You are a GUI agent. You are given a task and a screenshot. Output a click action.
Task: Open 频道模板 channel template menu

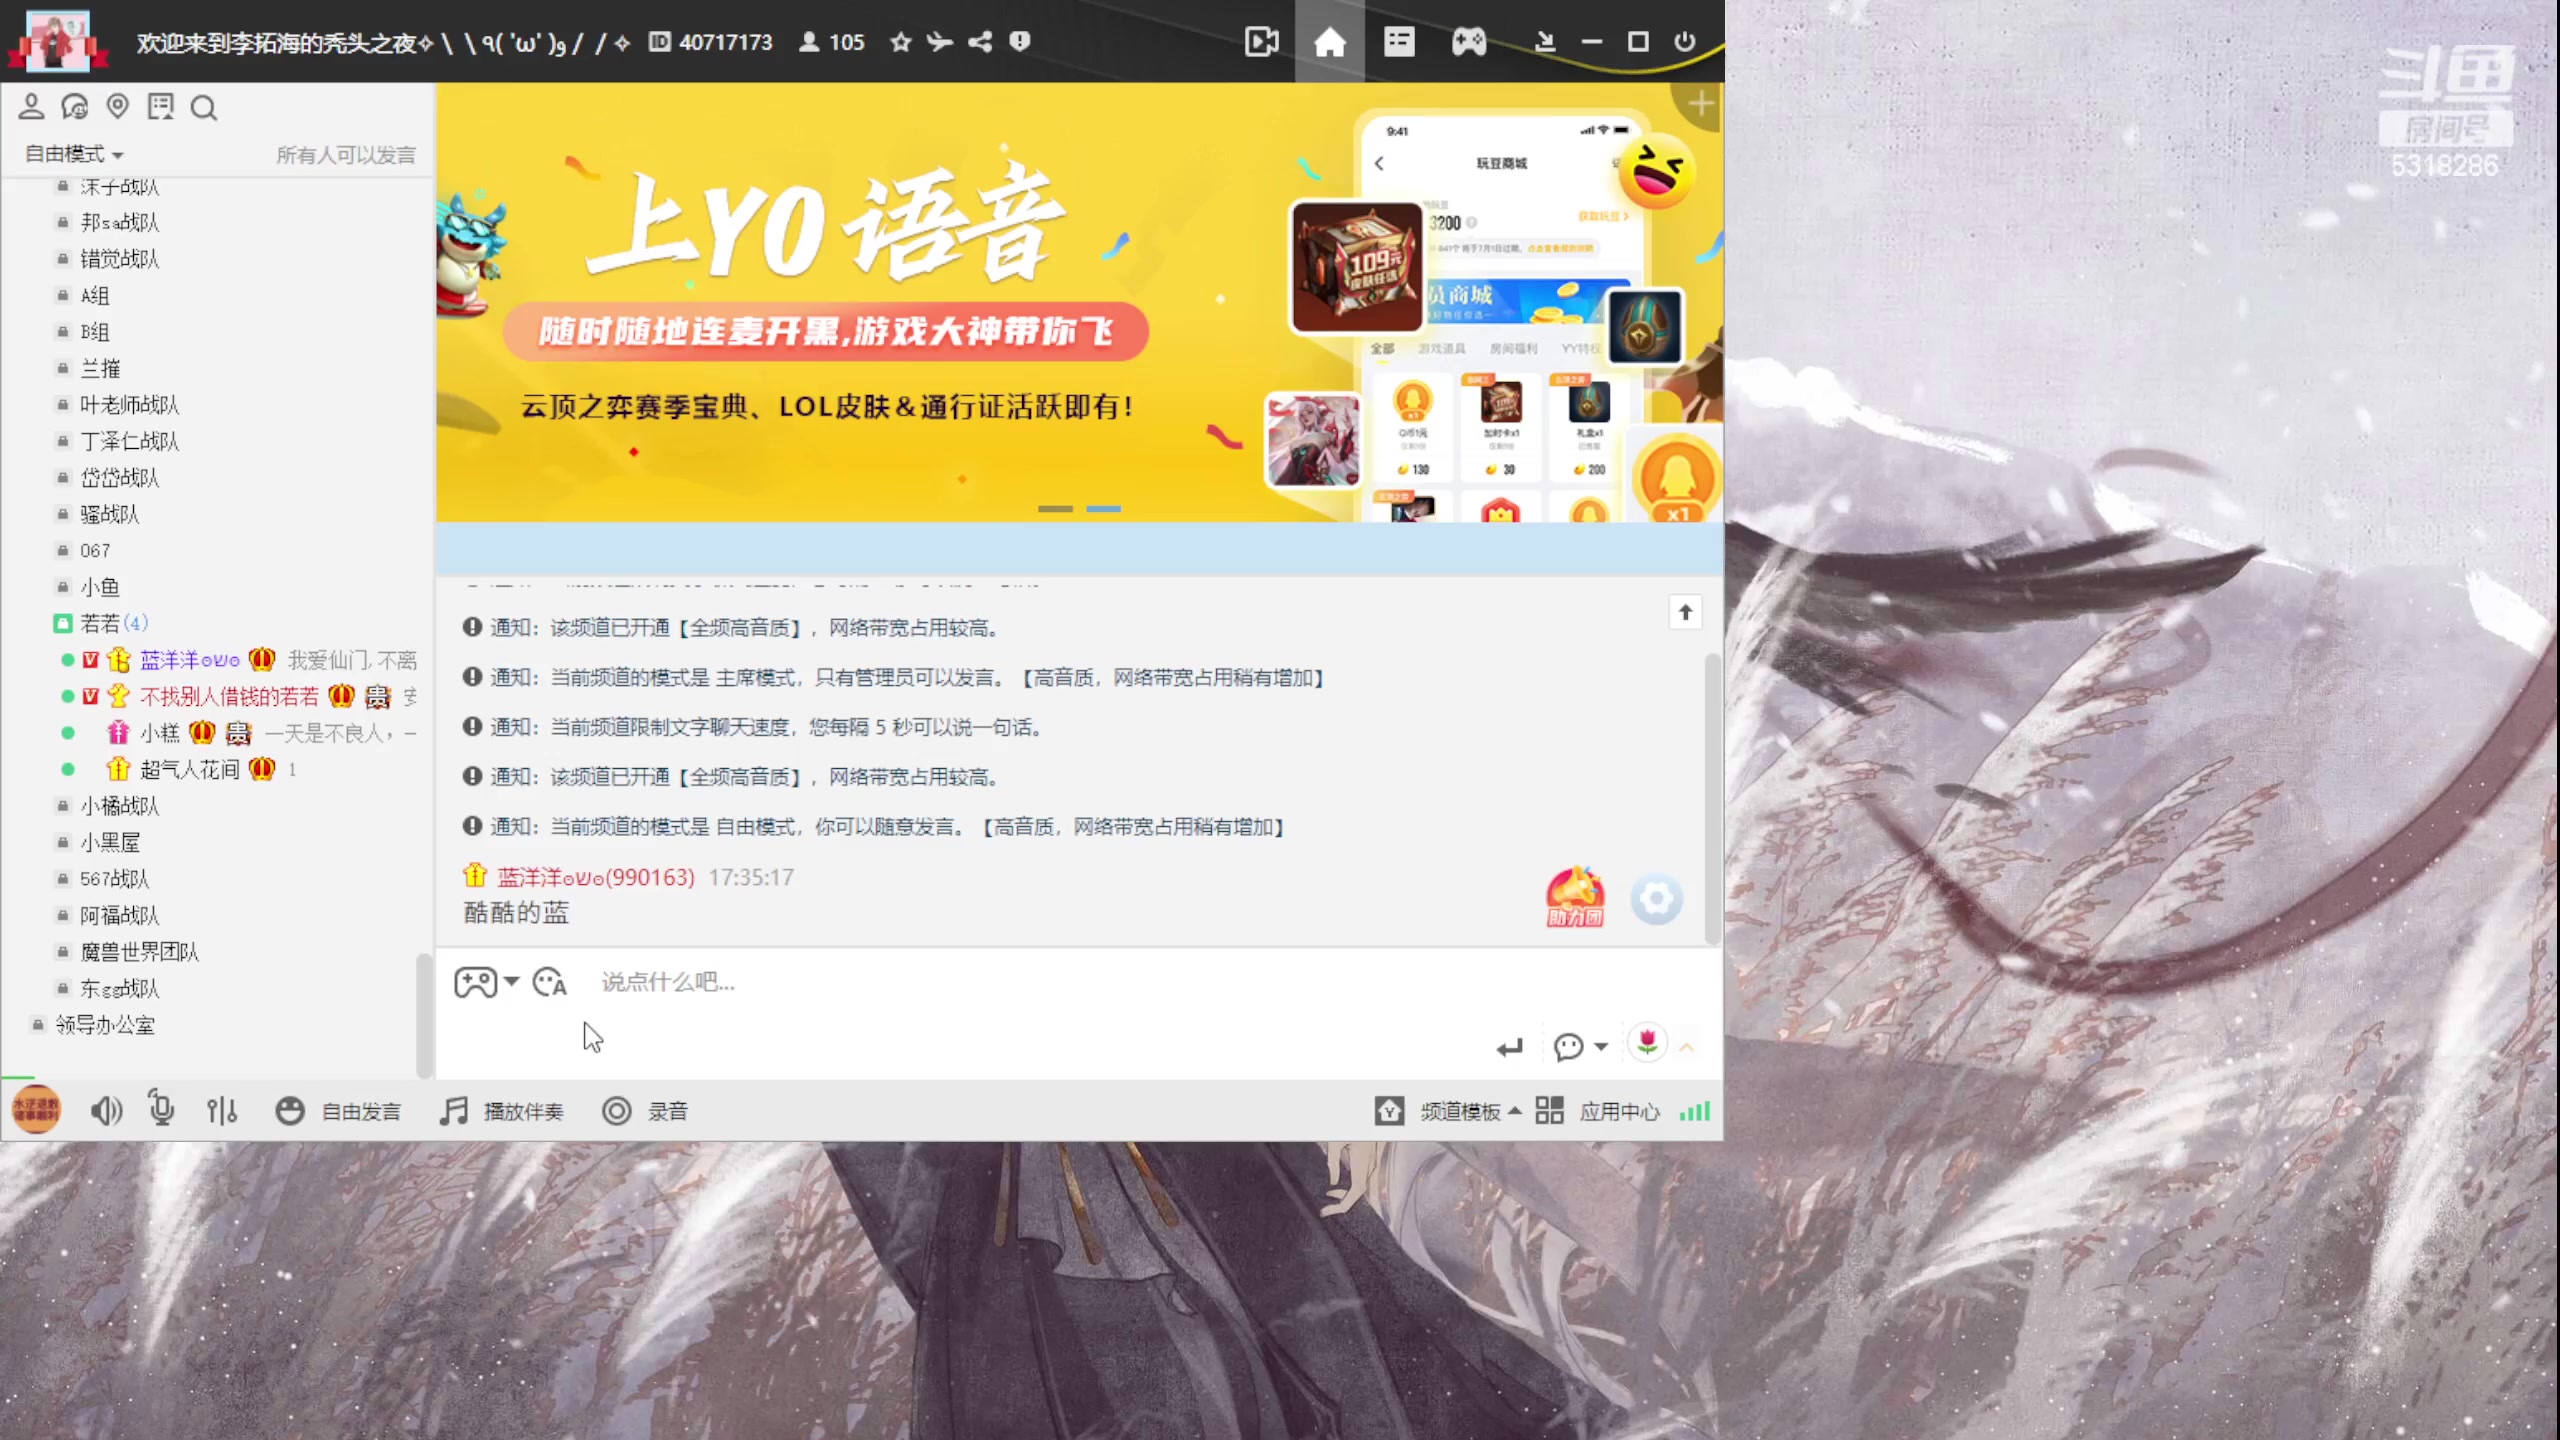tap(1448, 1111)
